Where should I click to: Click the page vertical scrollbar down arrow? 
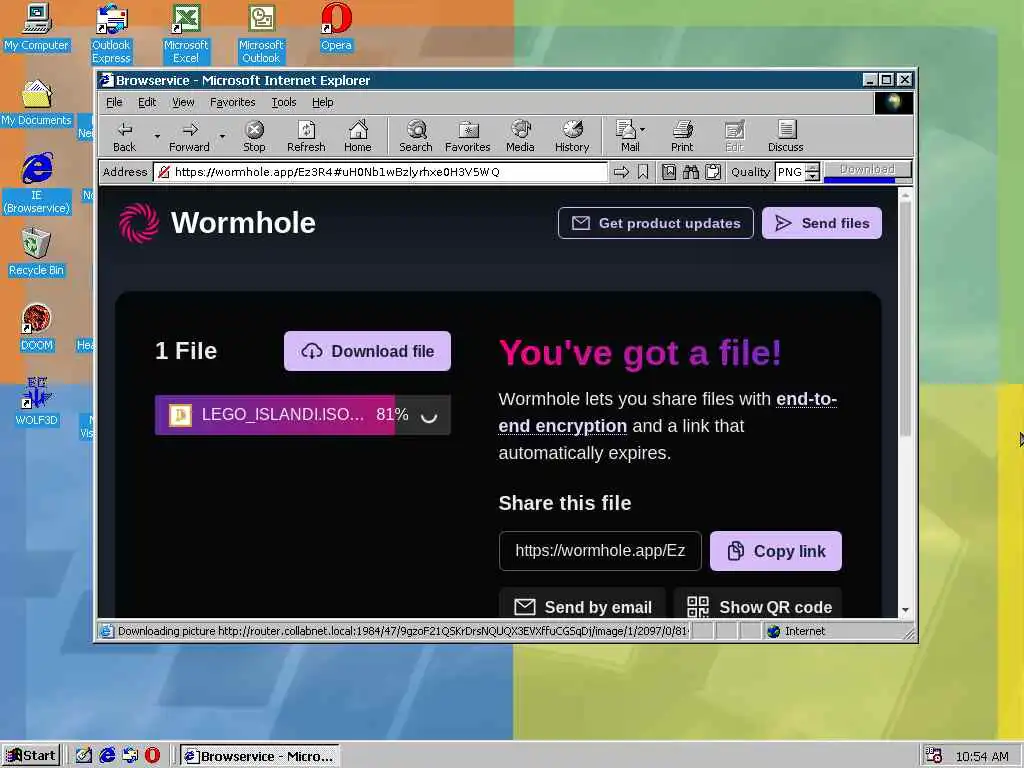905,610
